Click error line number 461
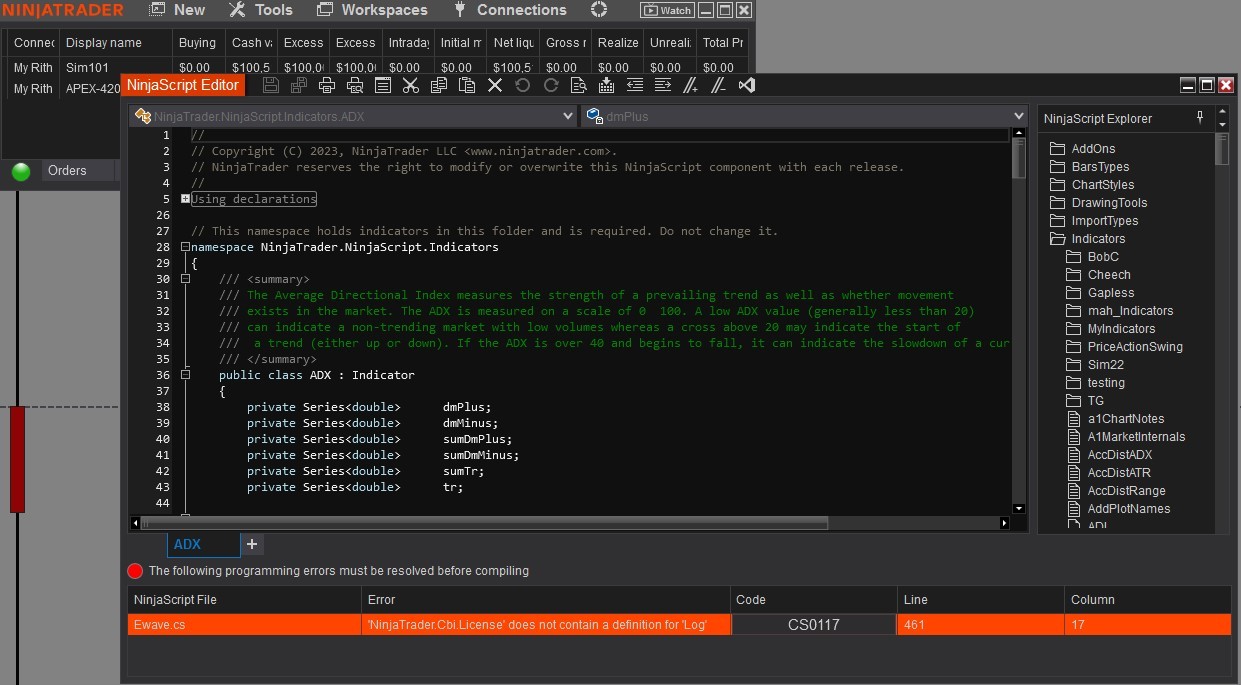 (x=980, y=625)
